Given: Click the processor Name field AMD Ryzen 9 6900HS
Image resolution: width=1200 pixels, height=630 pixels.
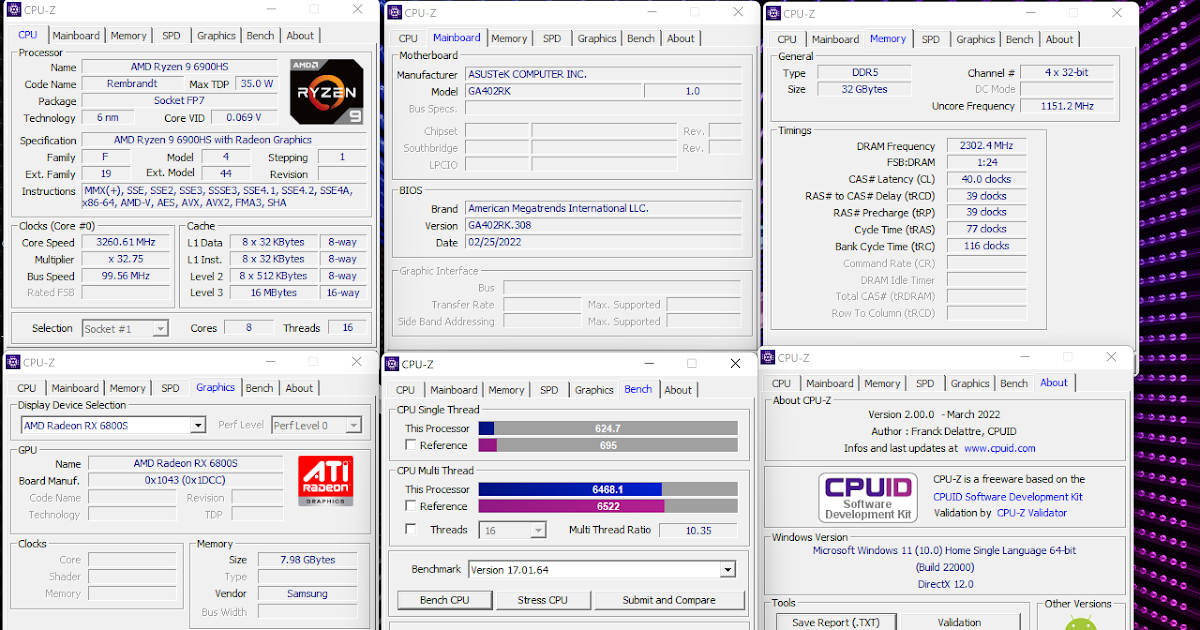Looking at the screenshot, I should tap(180, 67).
